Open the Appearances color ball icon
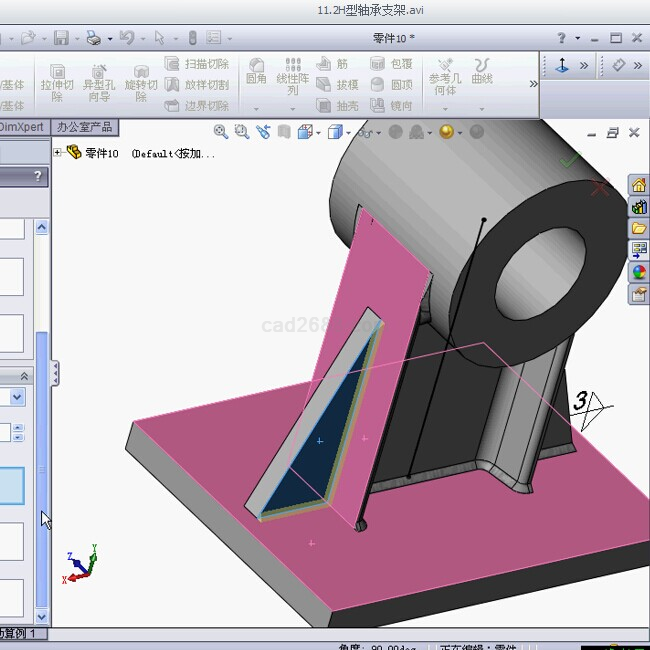The image size is (650, 650). (x=638, y=272)
